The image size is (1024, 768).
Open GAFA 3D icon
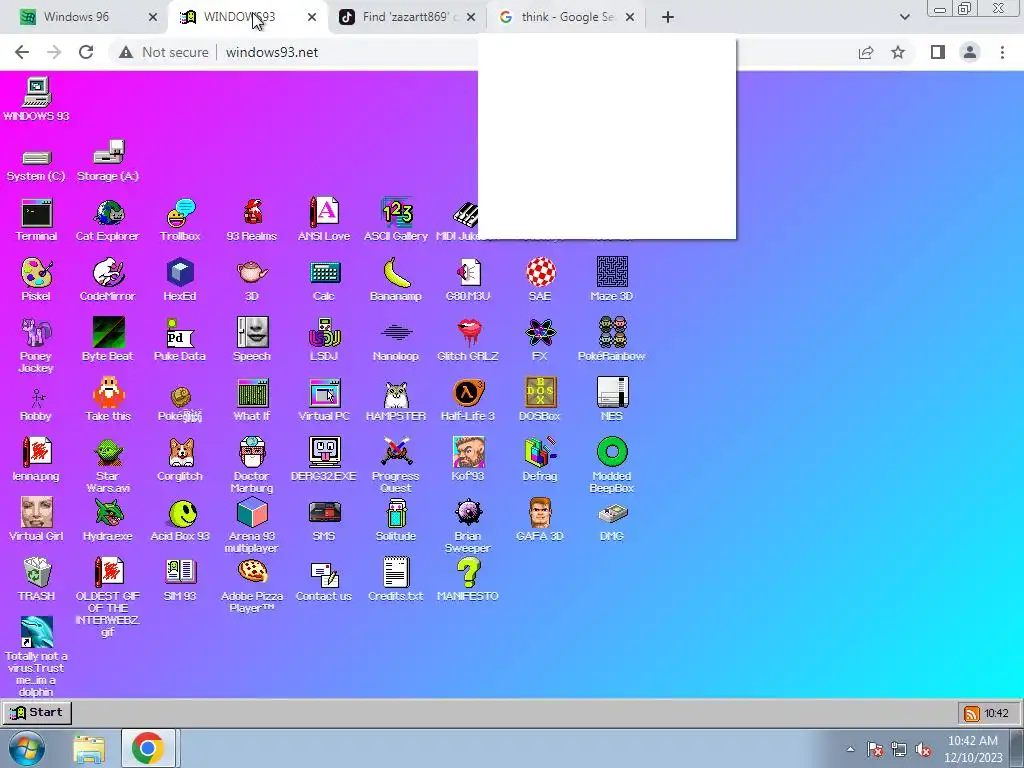(x=540, y=520)
